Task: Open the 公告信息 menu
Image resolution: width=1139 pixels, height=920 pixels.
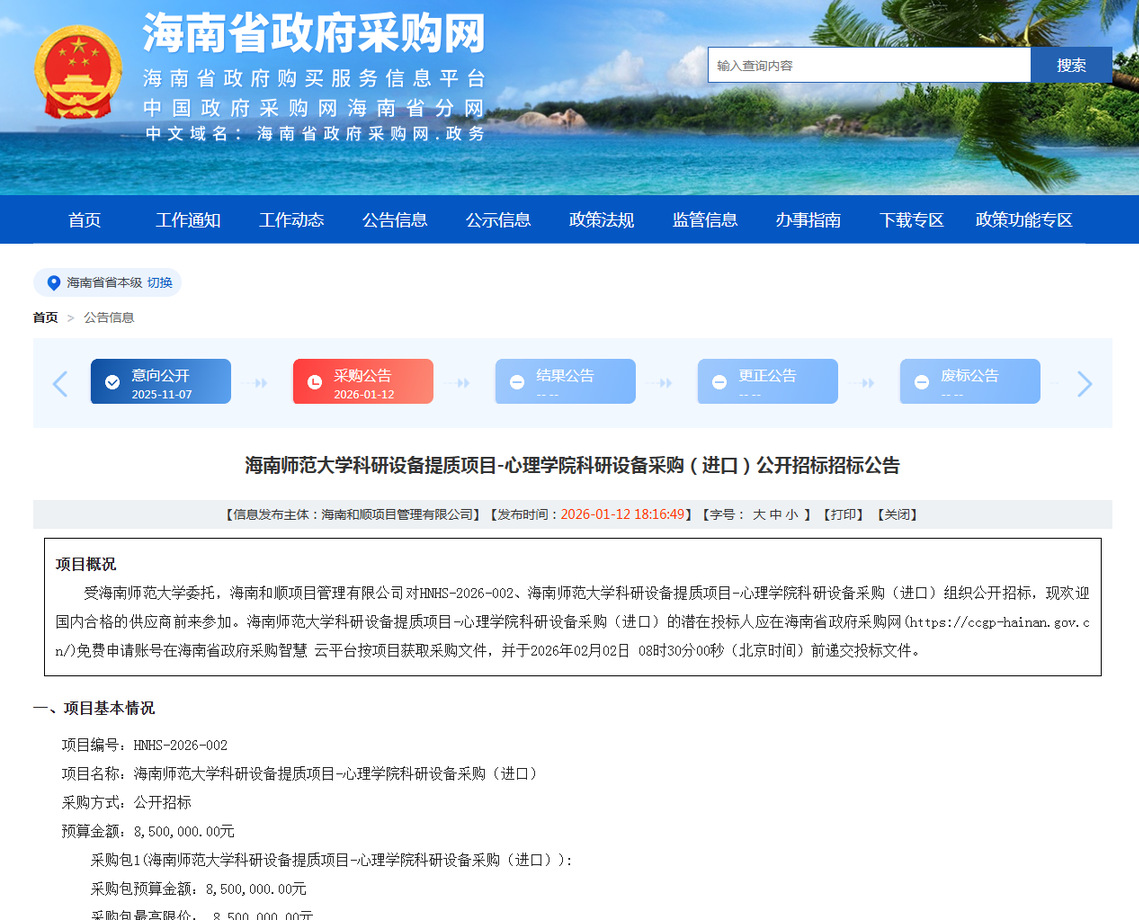Action: coord(395,220)
